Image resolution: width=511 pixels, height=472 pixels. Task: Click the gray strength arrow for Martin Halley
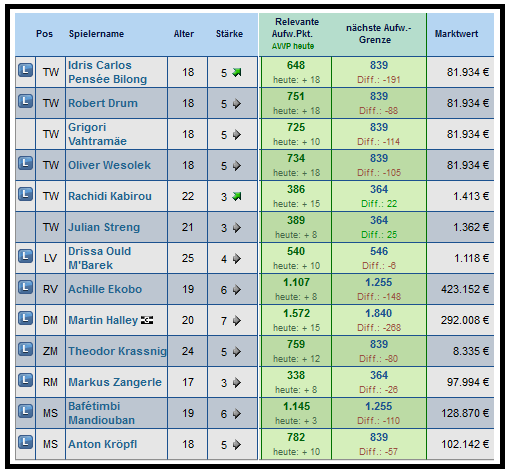coord(237,321)
